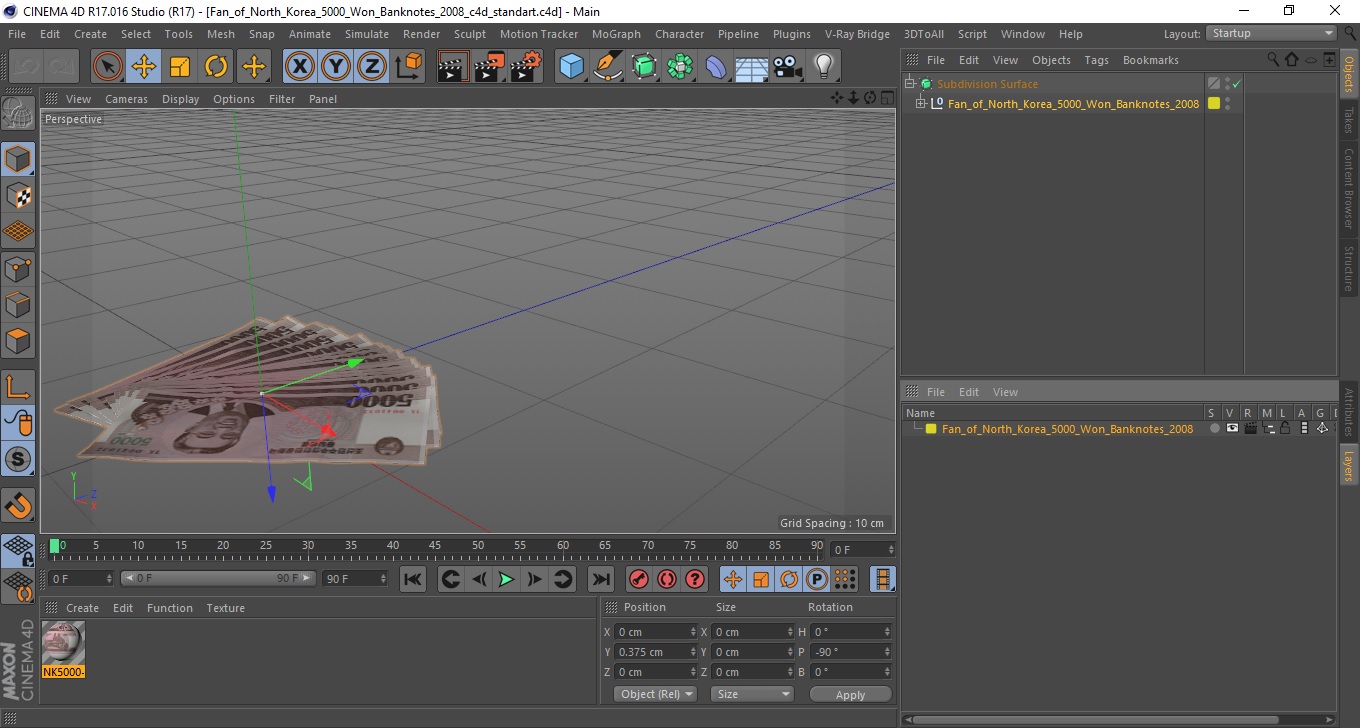Add a Cube primitive object

571,67
